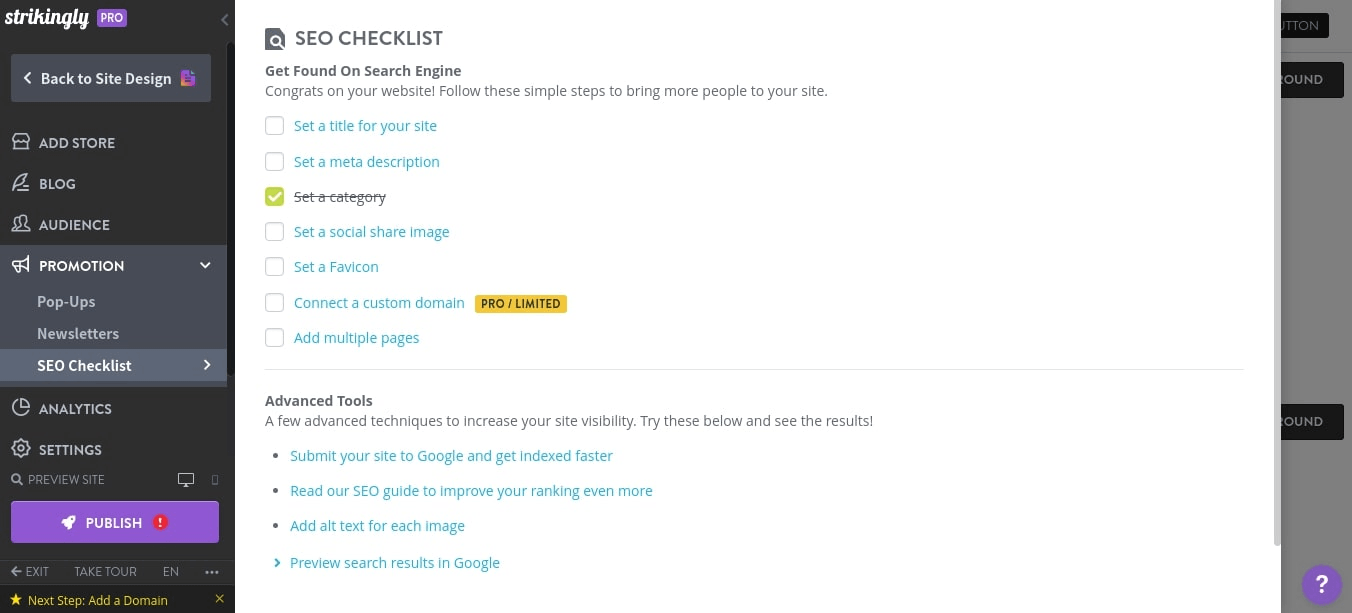Image resolution: width=1352 pixels, height=613 pixels.
Task: Switch to desktop preview monitor icon
Action: [x=186, y=479]
